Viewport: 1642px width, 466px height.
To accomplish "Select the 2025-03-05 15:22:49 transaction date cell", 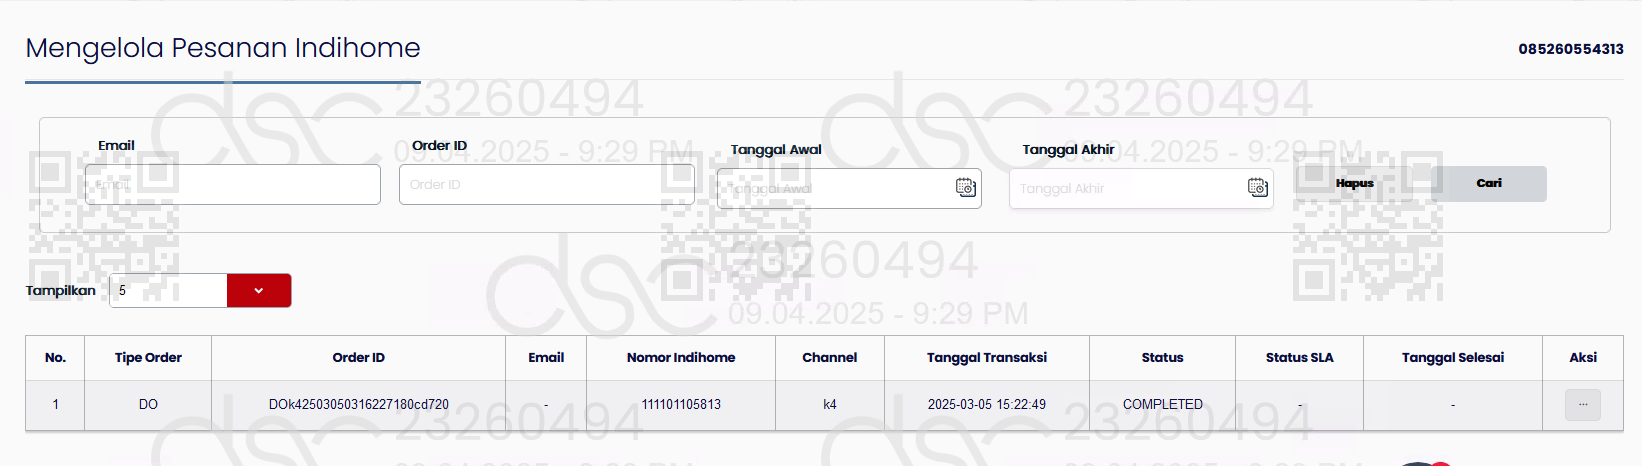I will [x=987, y=405].
